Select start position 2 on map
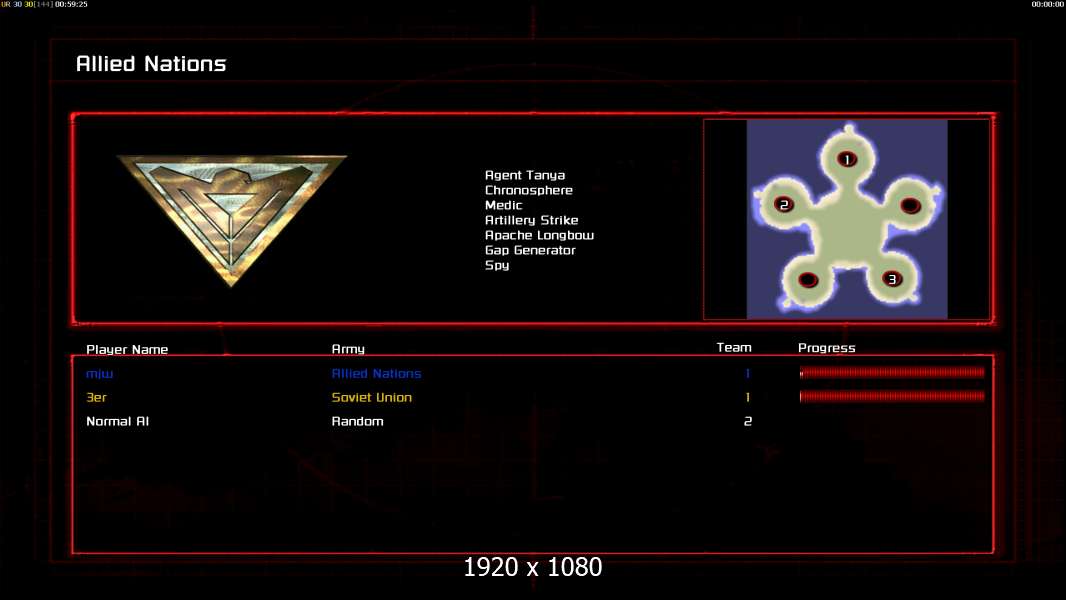 (x=784, y=204)
